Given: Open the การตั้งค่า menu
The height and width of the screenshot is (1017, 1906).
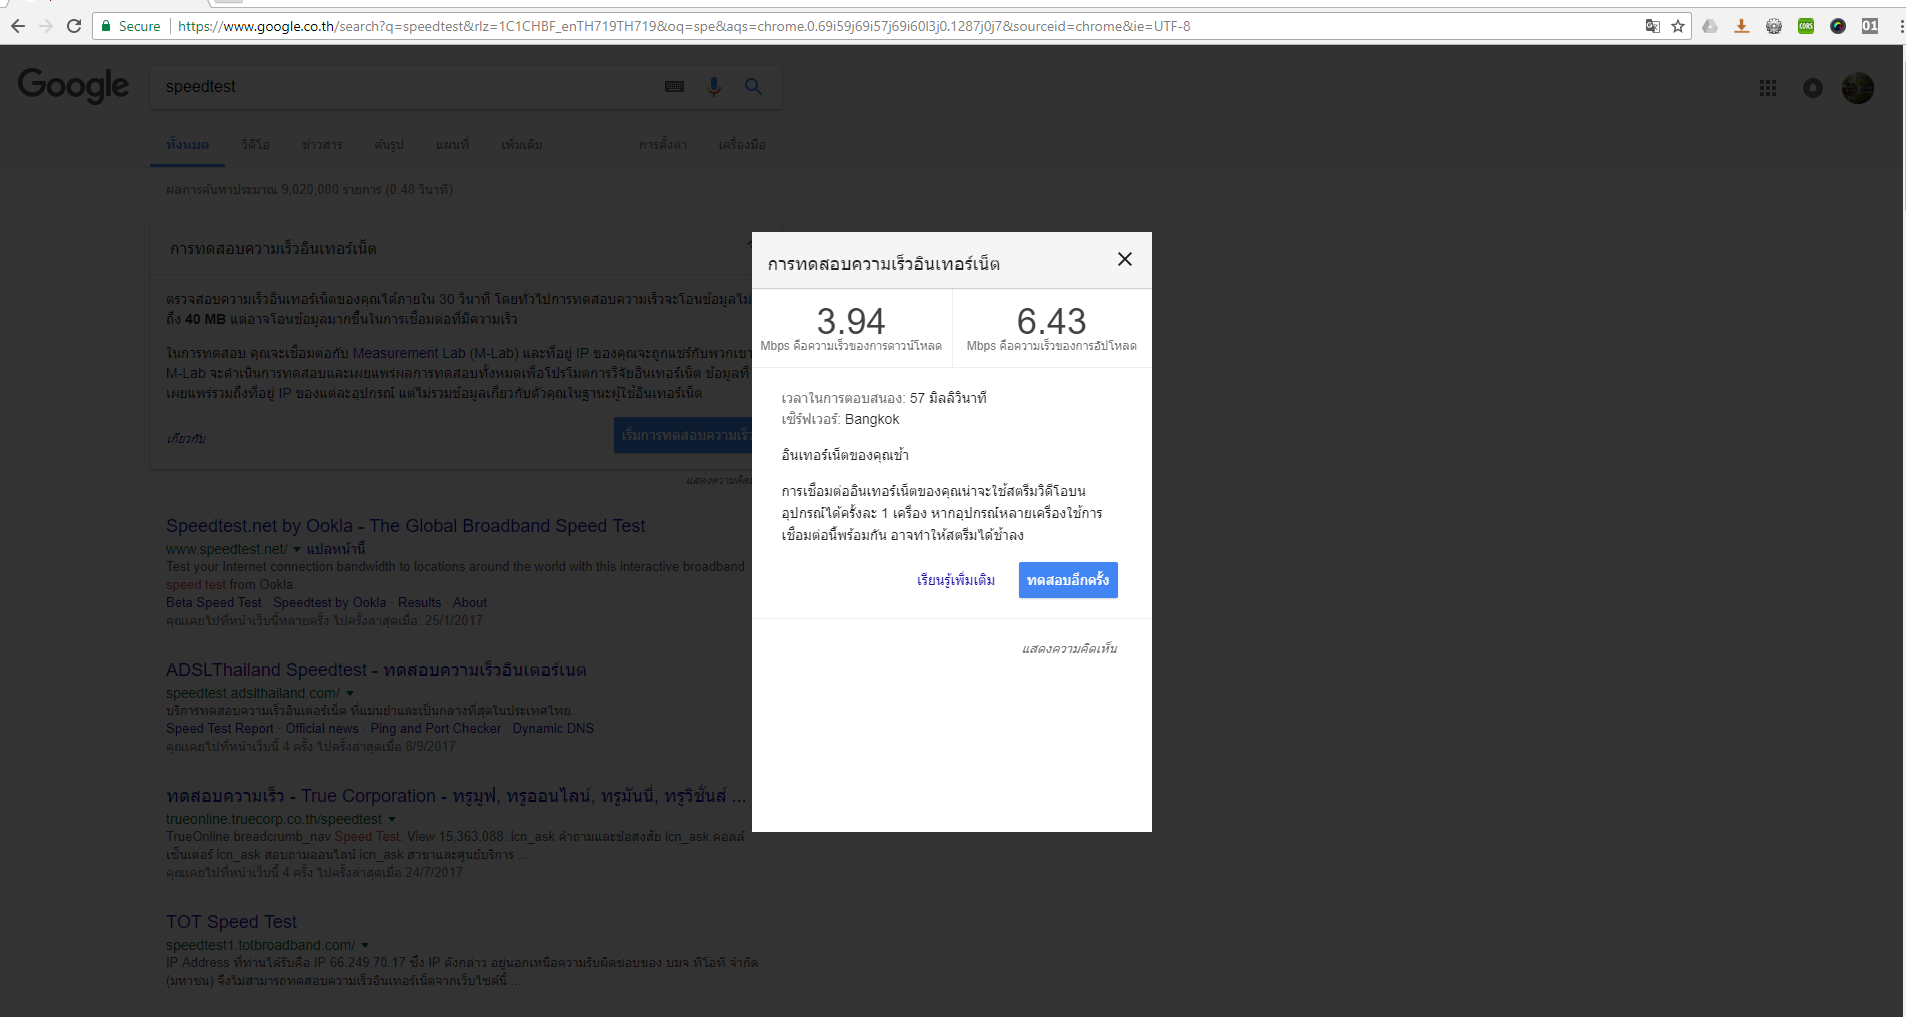Looking at the screenshot, I should 663,145.
